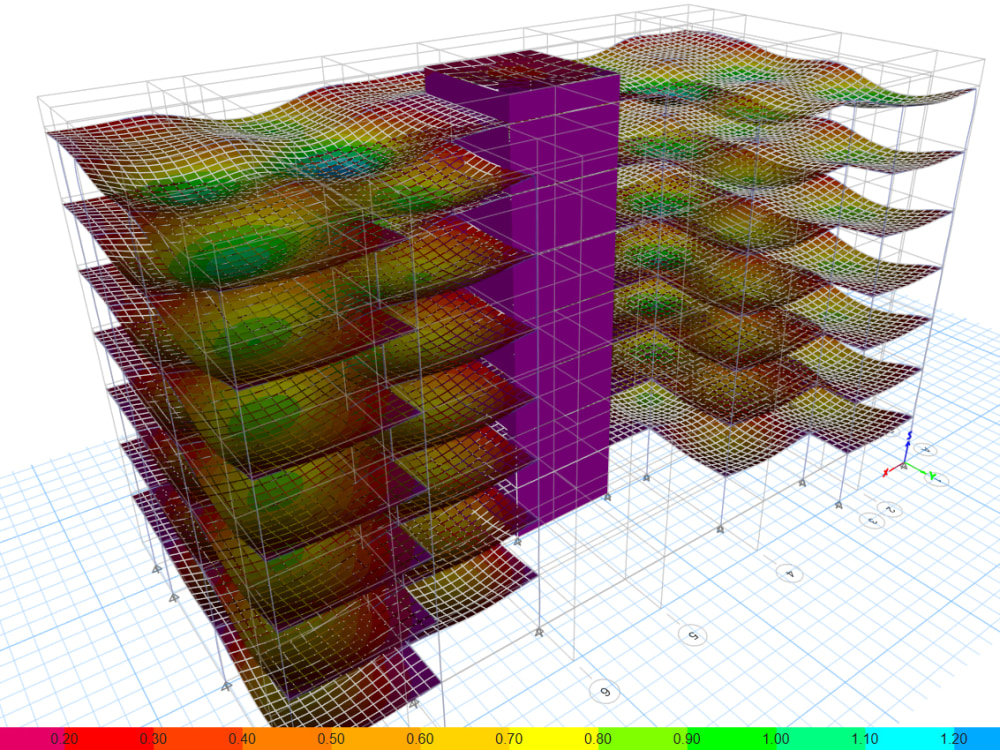Click grid bubble labeled 3
1000x750 pixels.
[874, 521]
